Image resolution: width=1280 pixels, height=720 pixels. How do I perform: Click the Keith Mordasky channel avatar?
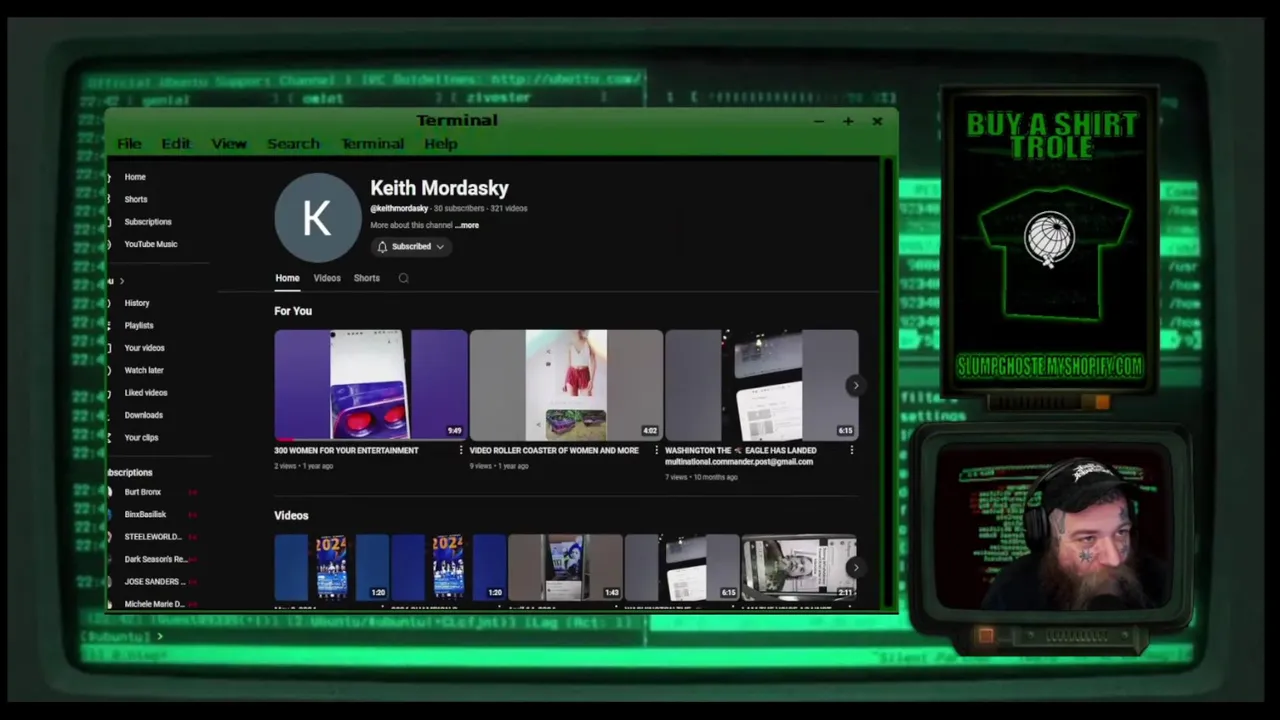tap(317, 217)
